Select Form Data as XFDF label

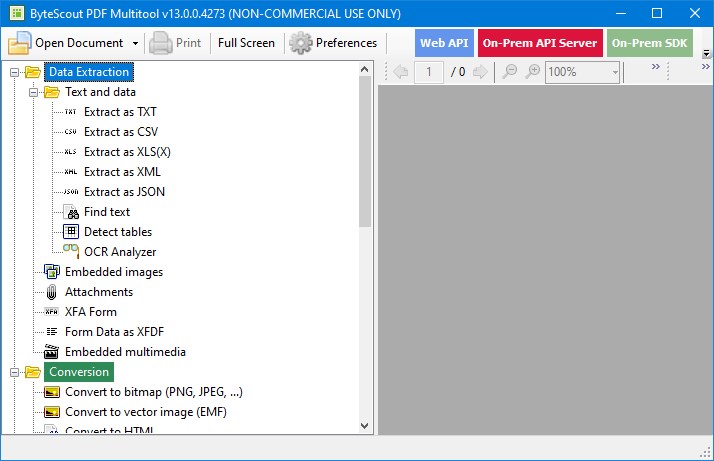coord(114,332)
